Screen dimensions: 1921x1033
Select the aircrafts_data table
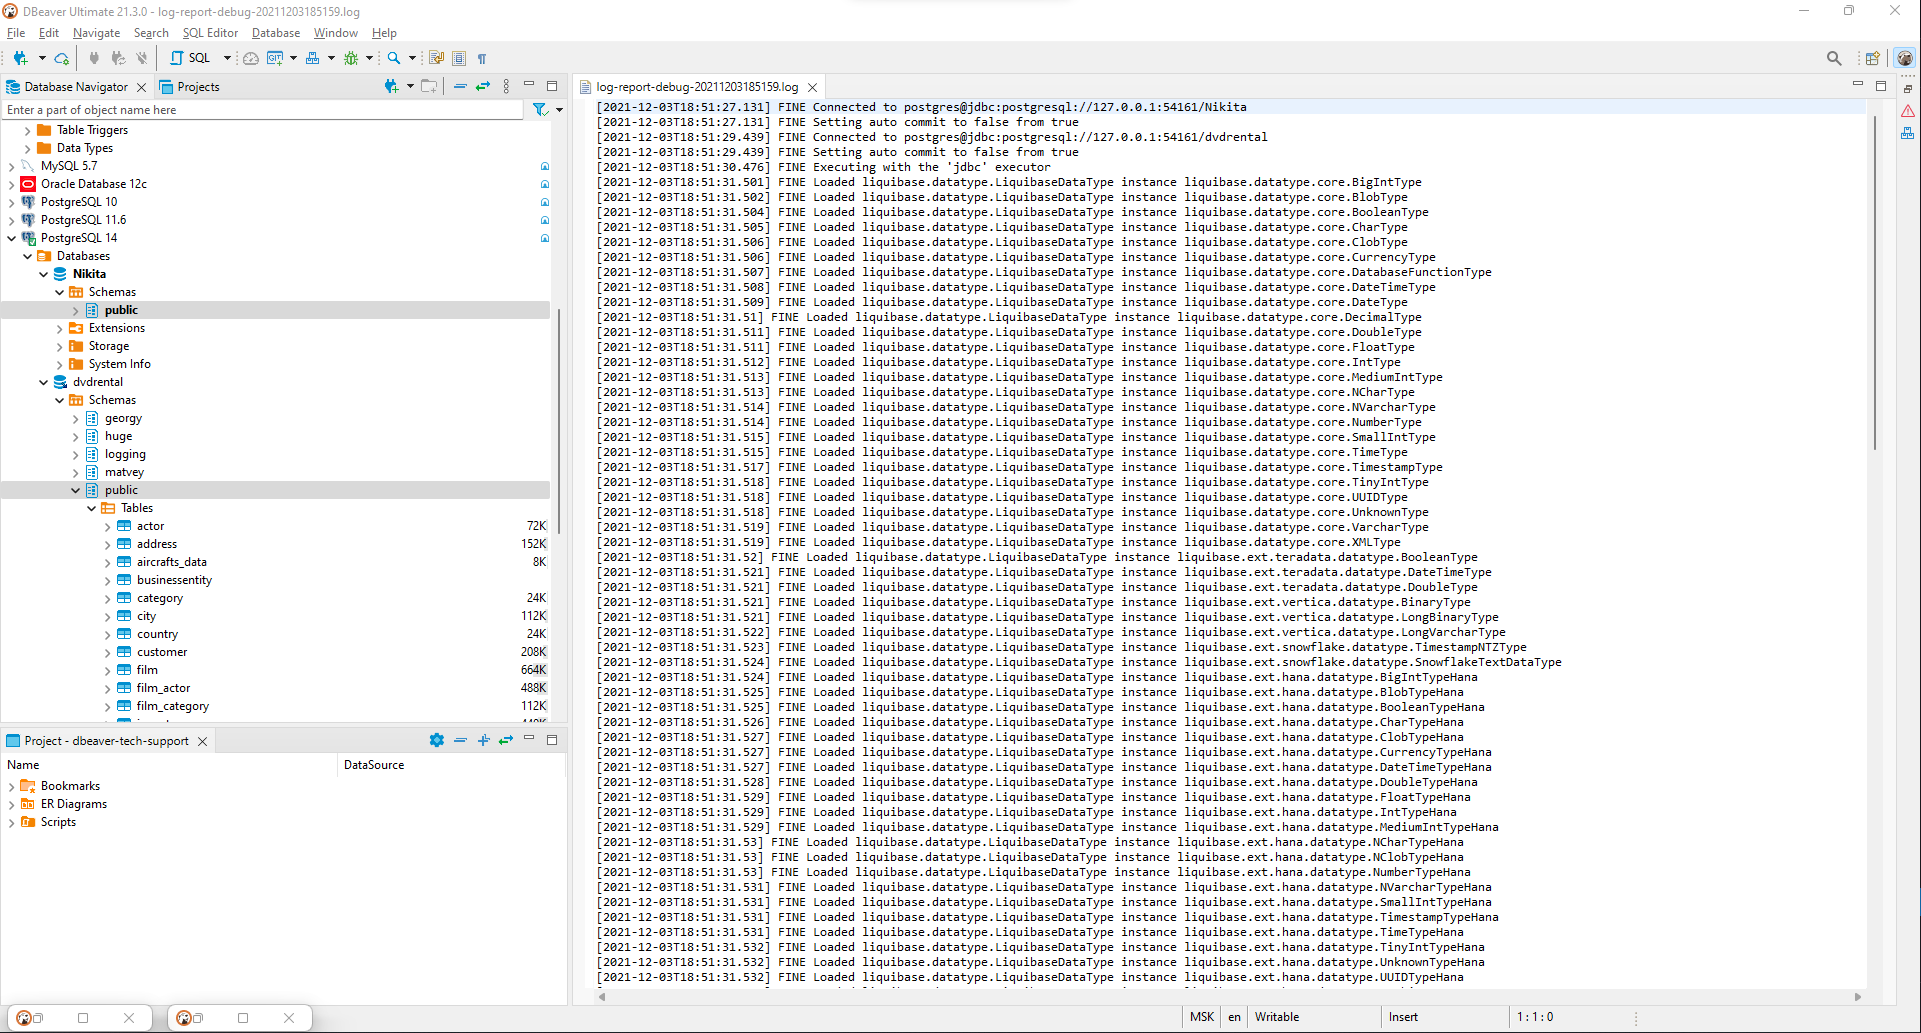(172, 562)
